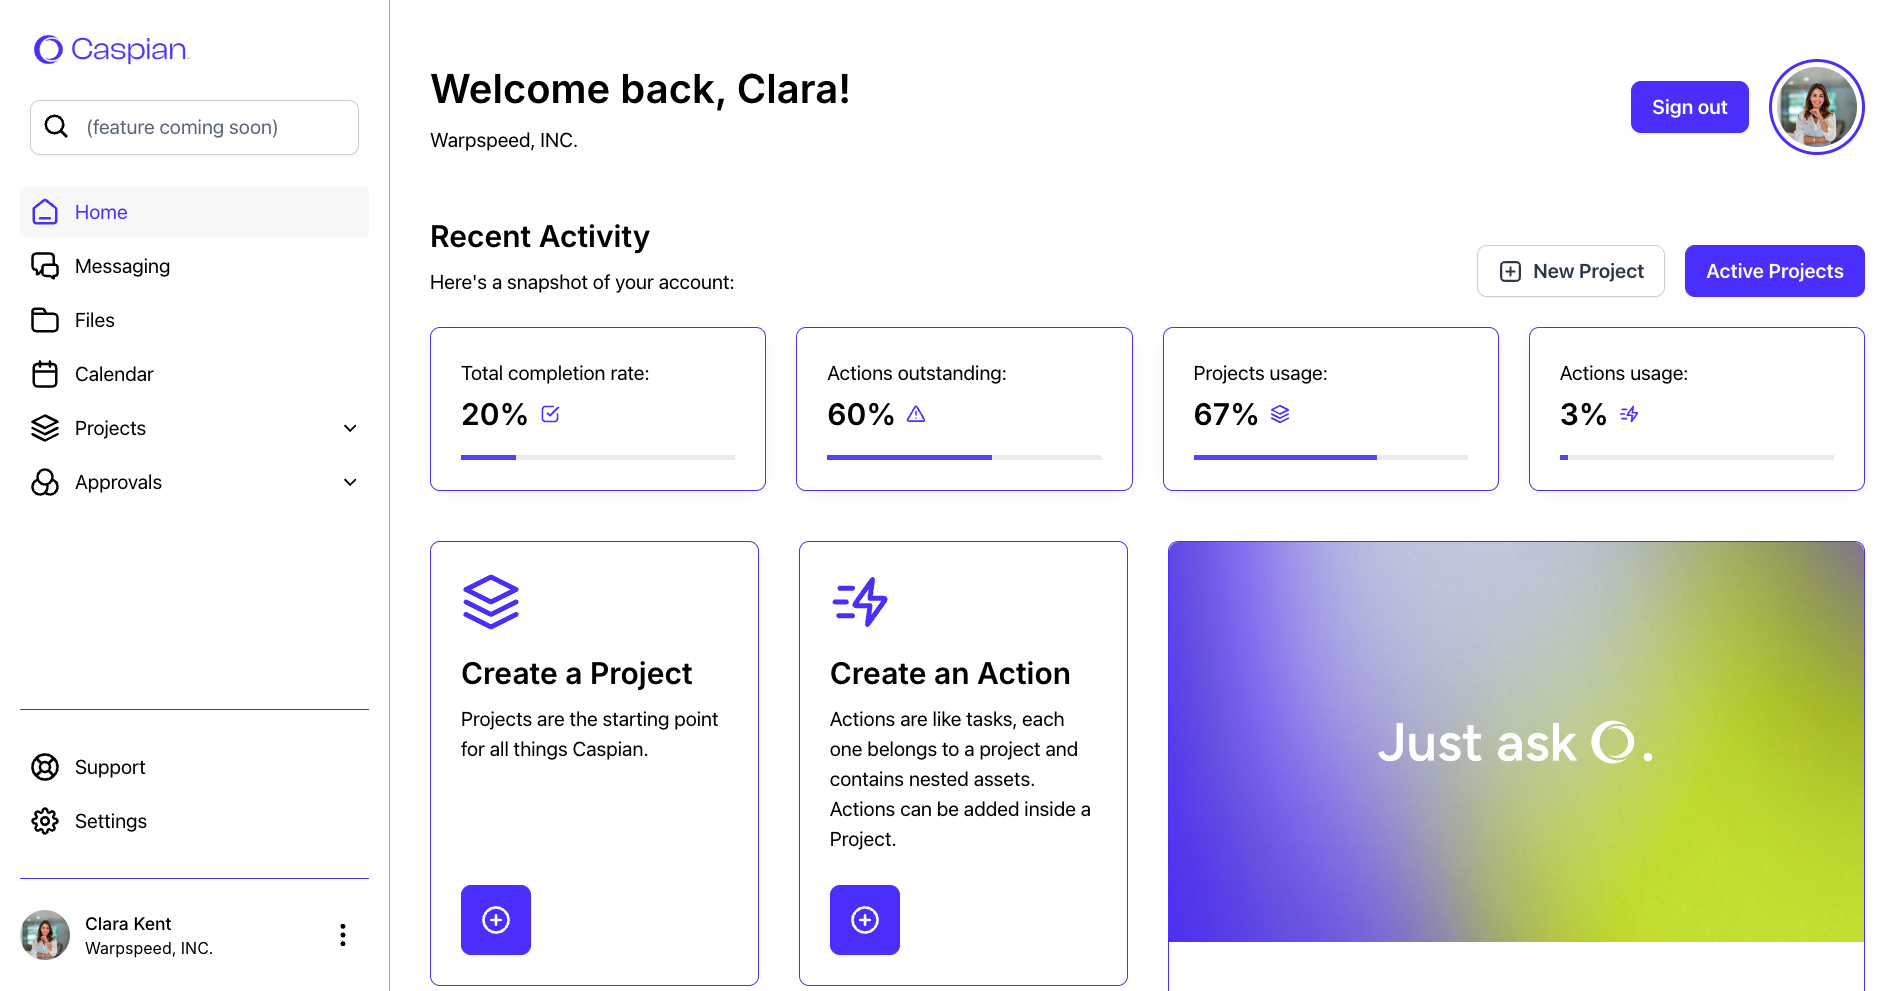The image size is (1904, 991).
Task: Click the checkmark icon beside 20% completion
Action: coord(550,414)
